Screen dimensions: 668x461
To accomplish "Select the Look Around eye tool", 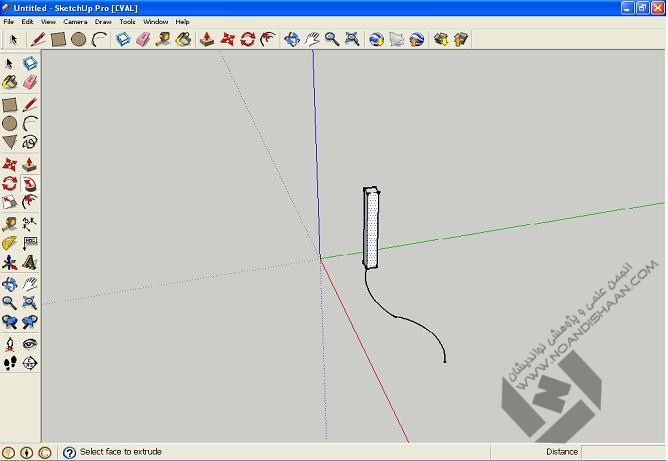I will tap(29, 343).
